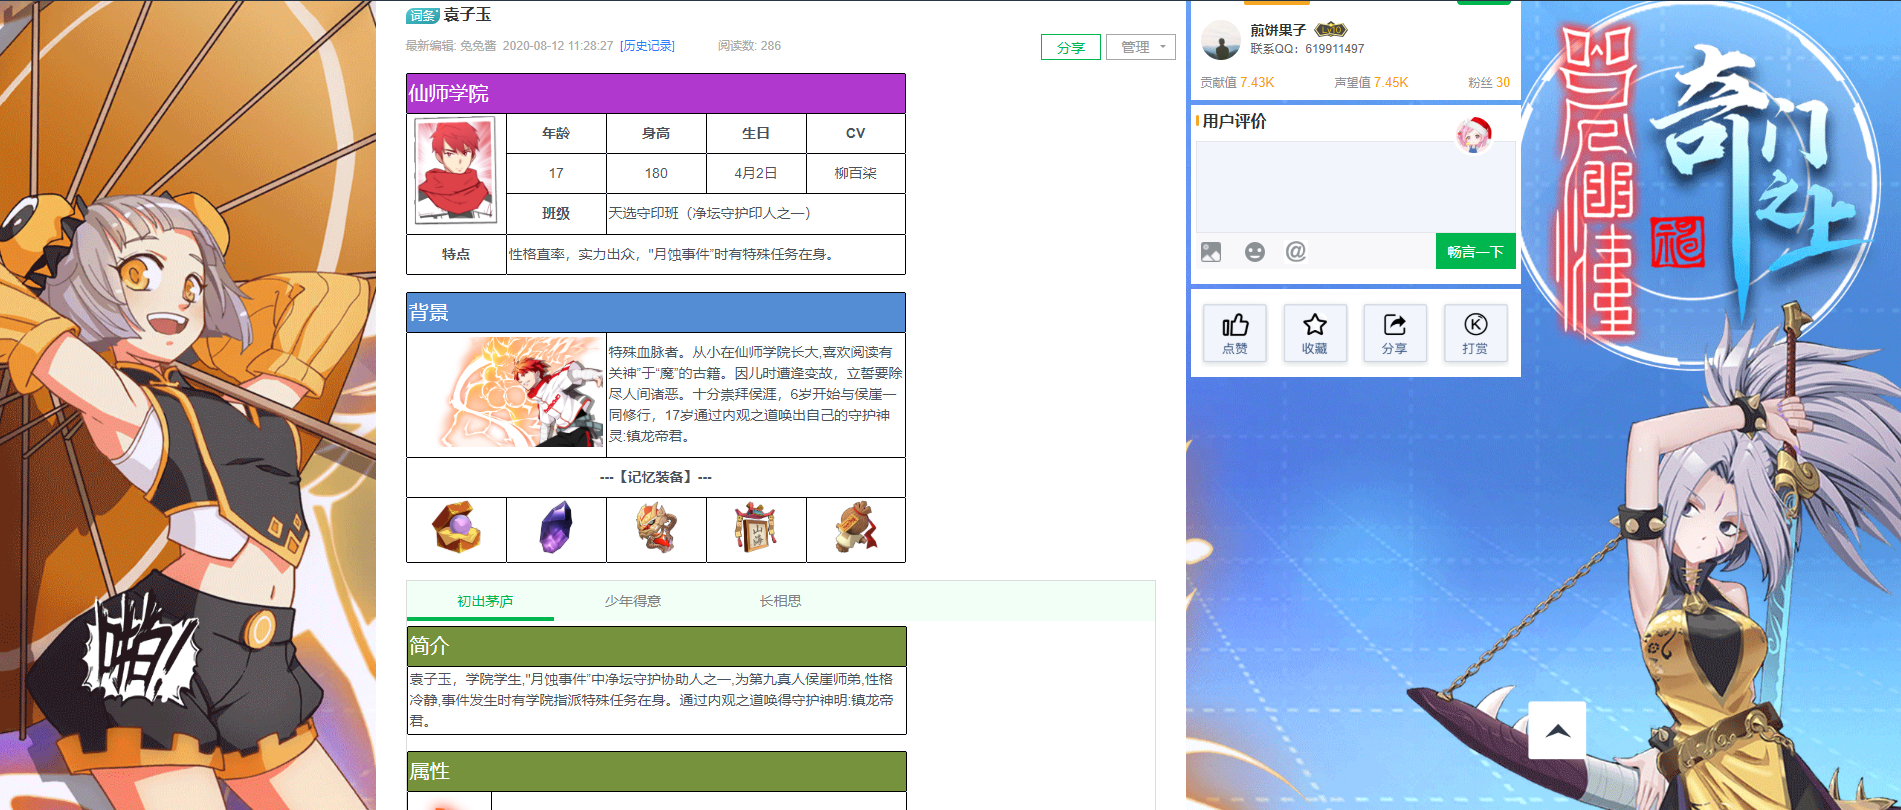Click 声望值 7.45K stat
Screen dimensions: 1901x810
1371,83
